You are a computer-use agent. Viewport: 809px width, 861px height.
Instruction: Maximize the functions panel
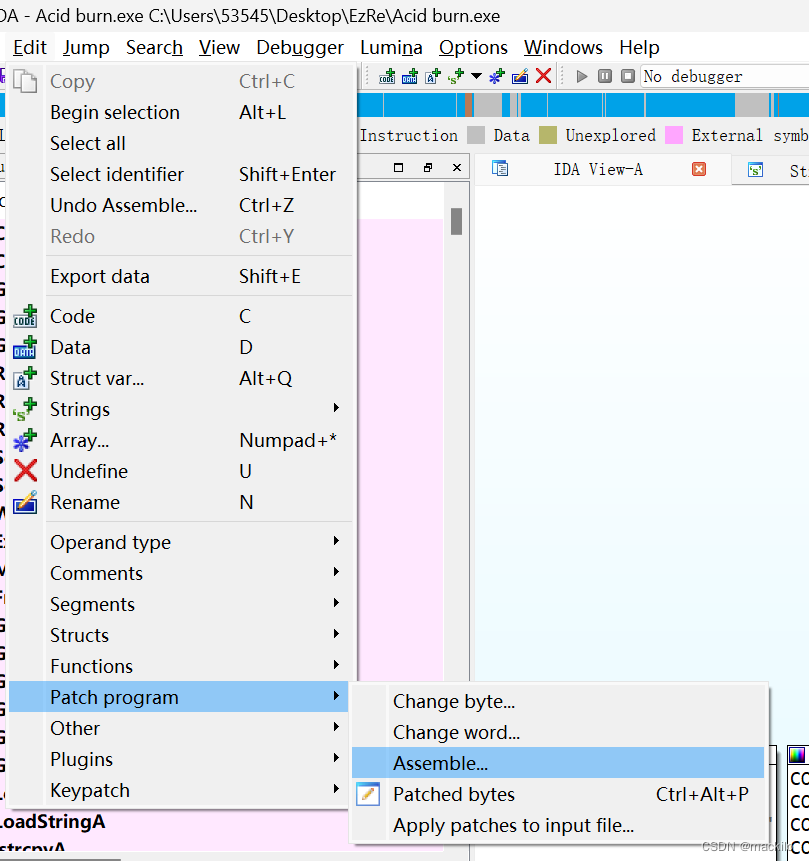[399, 167]
